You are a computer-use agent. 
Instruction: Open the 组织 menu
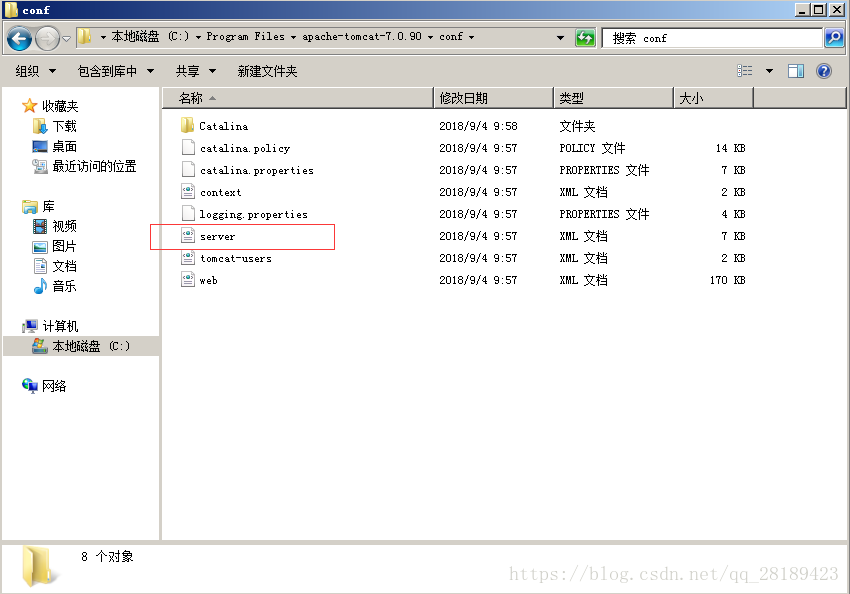pyautogui.click(x=35, y=71)
